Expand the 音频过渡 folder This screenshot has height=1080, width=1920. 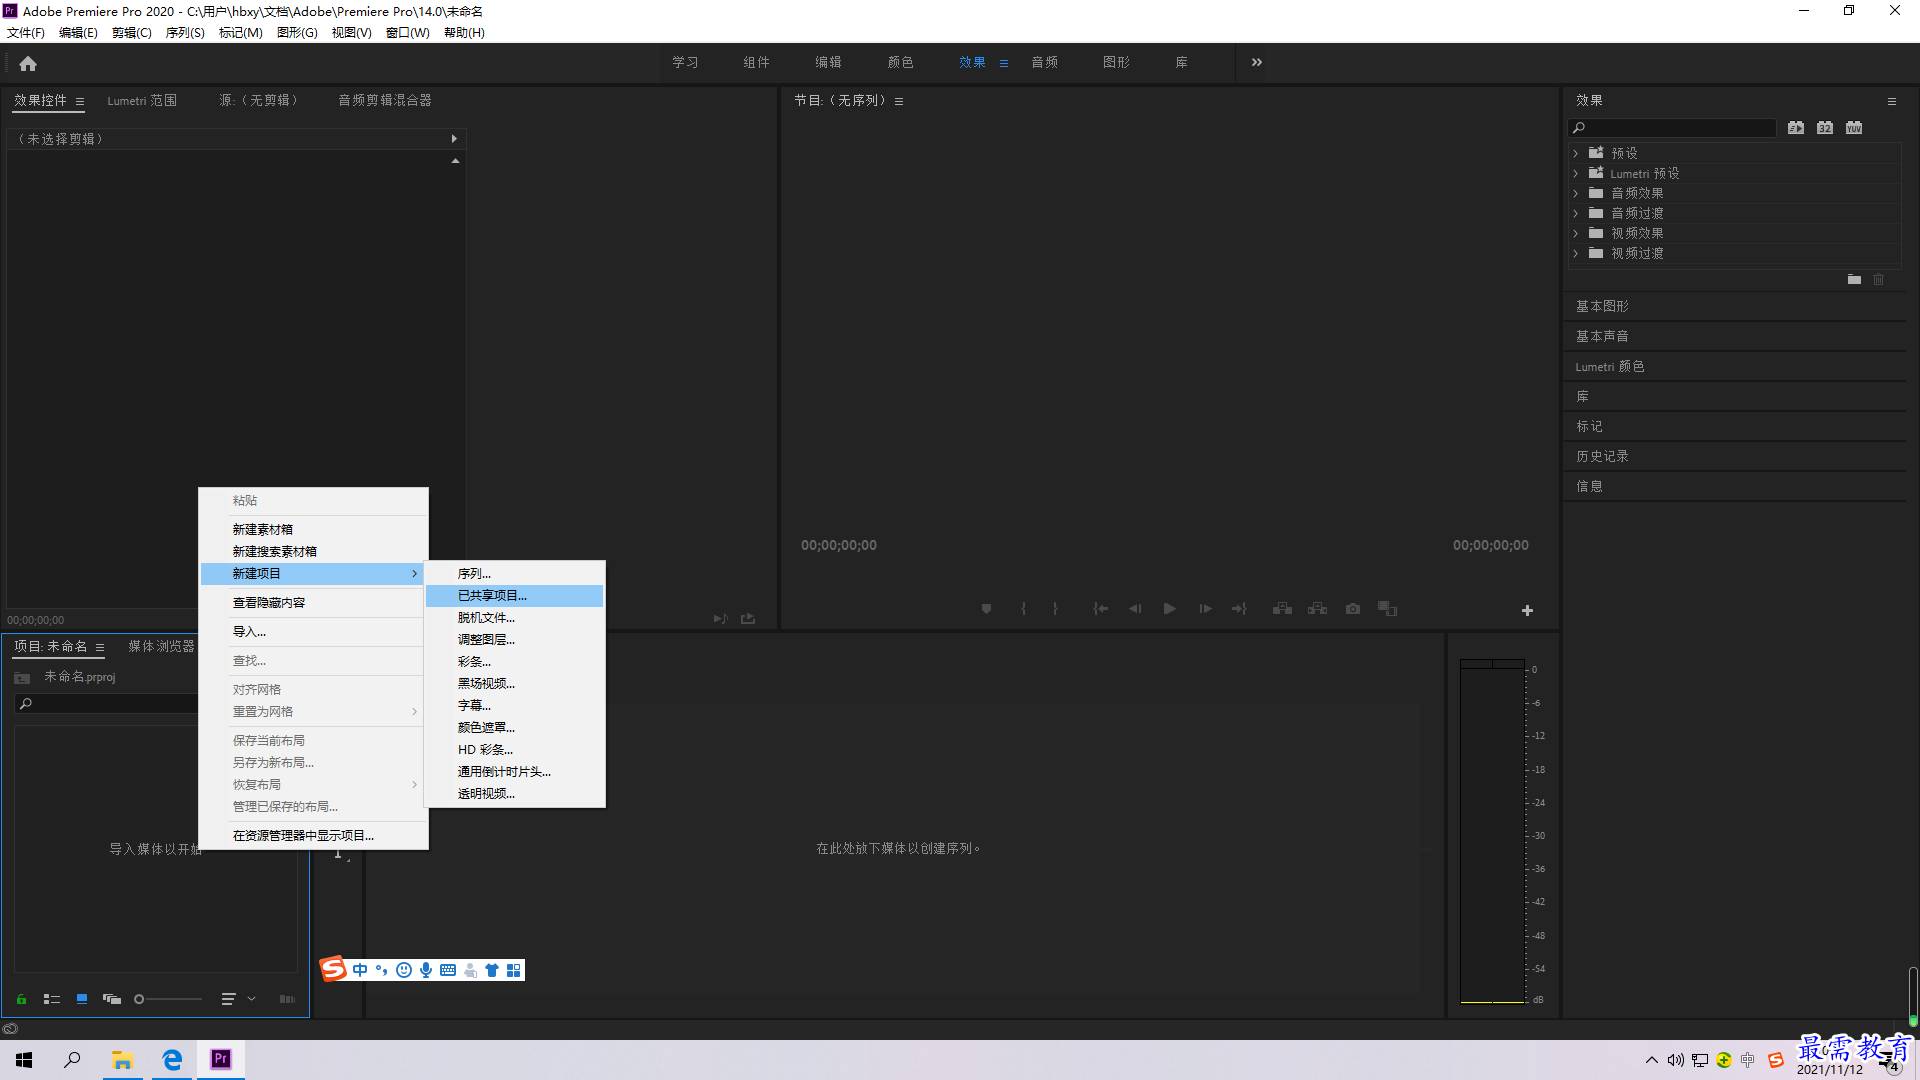(x=1575, y=214)
